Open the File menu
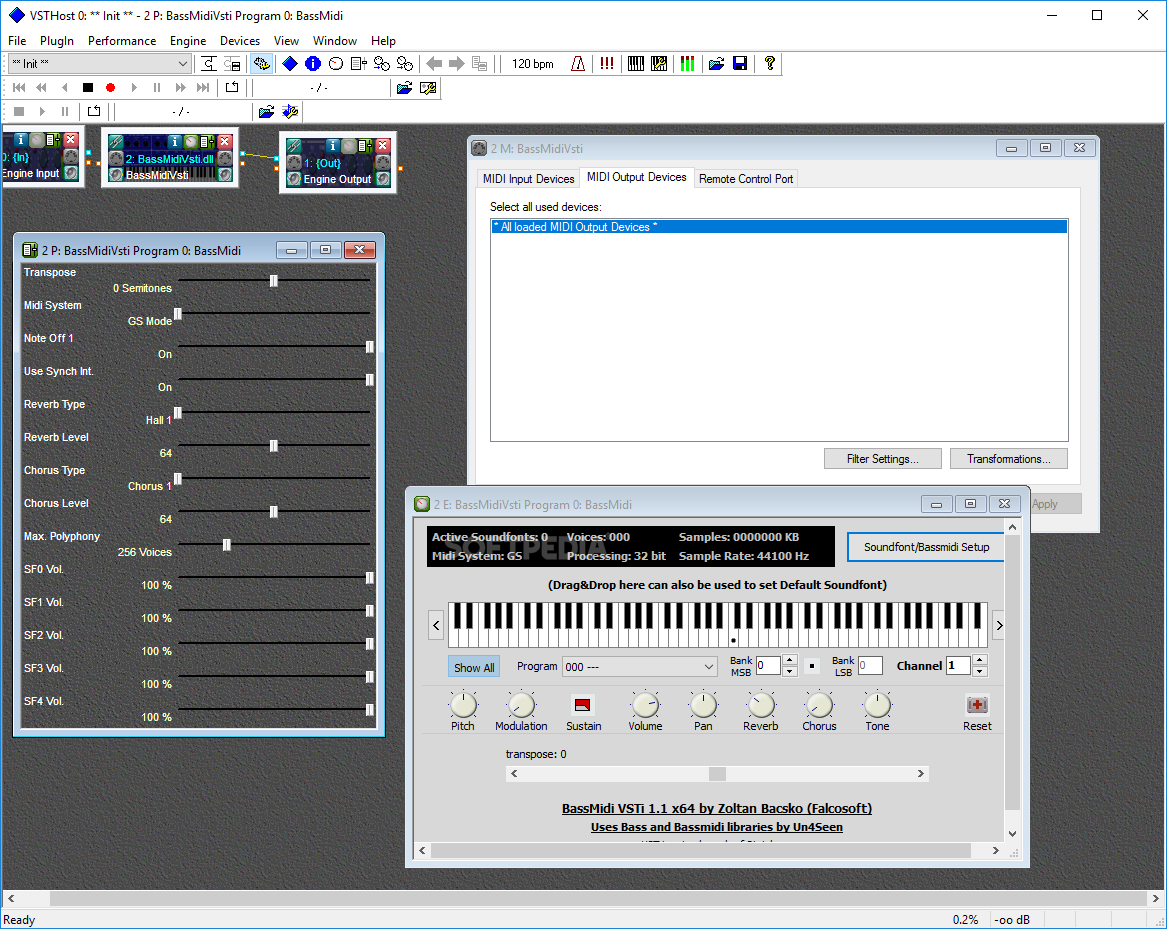Image resolution: width=1167 pixels, height=929 pixels. [x=17, y=41]
